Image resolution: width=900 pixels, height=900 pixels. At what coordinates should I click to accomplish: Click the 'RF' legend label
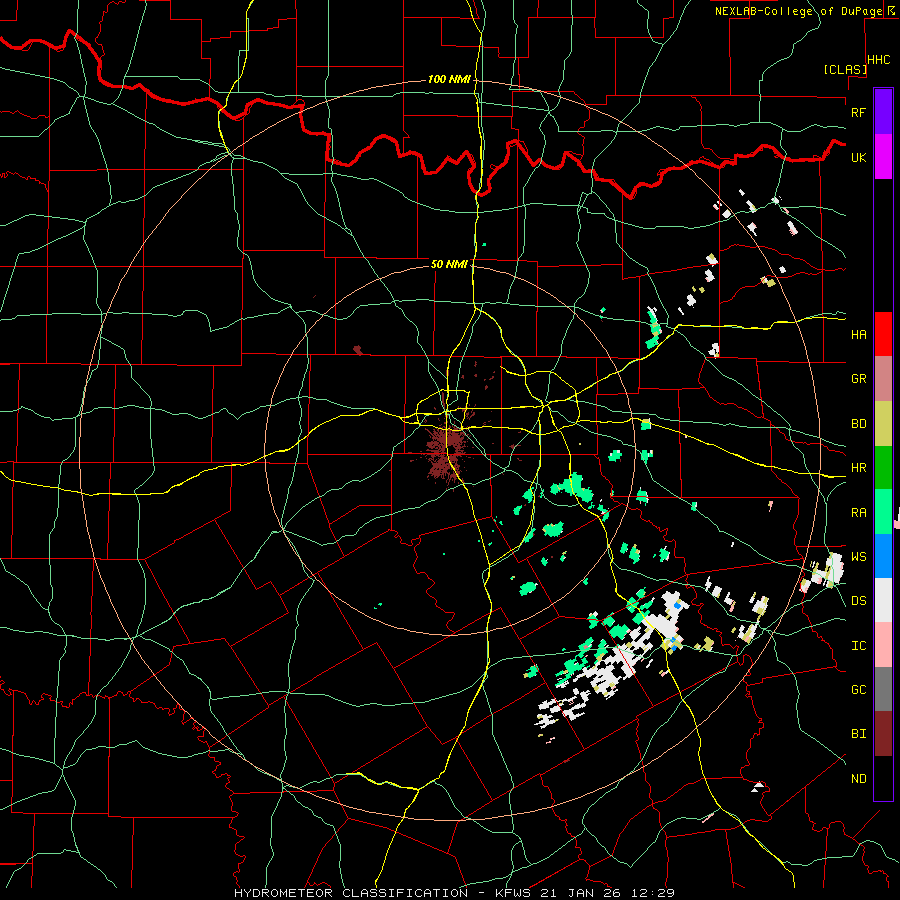[x=858, y=112]
